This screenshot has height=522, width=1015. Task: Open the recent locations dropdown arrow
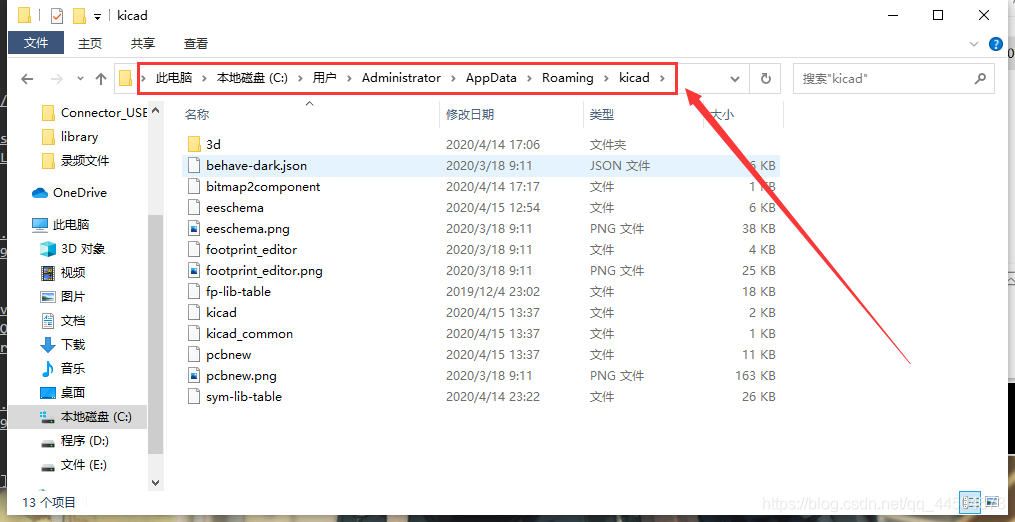(80, 78)
